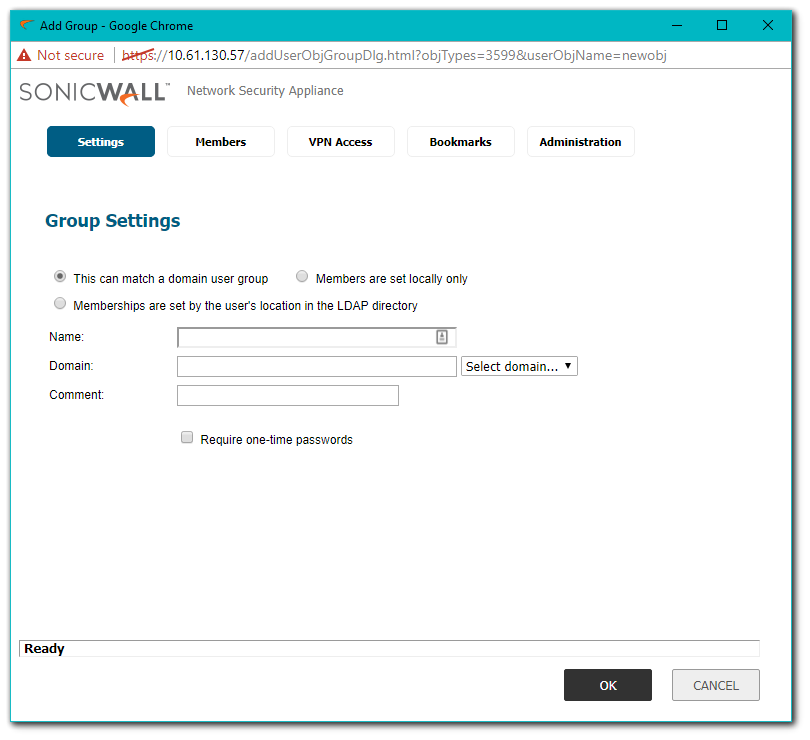Screen dimensions: 810x740
Task: Focus the Name input field
Action: [305, 337]
